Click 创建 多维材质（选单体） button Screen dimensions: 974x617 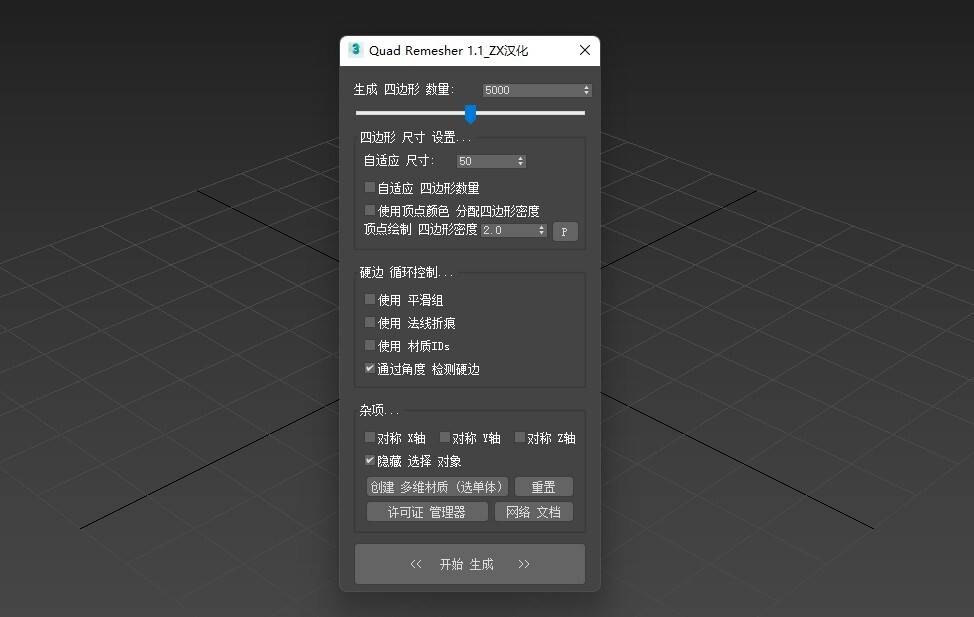(436, 486)
